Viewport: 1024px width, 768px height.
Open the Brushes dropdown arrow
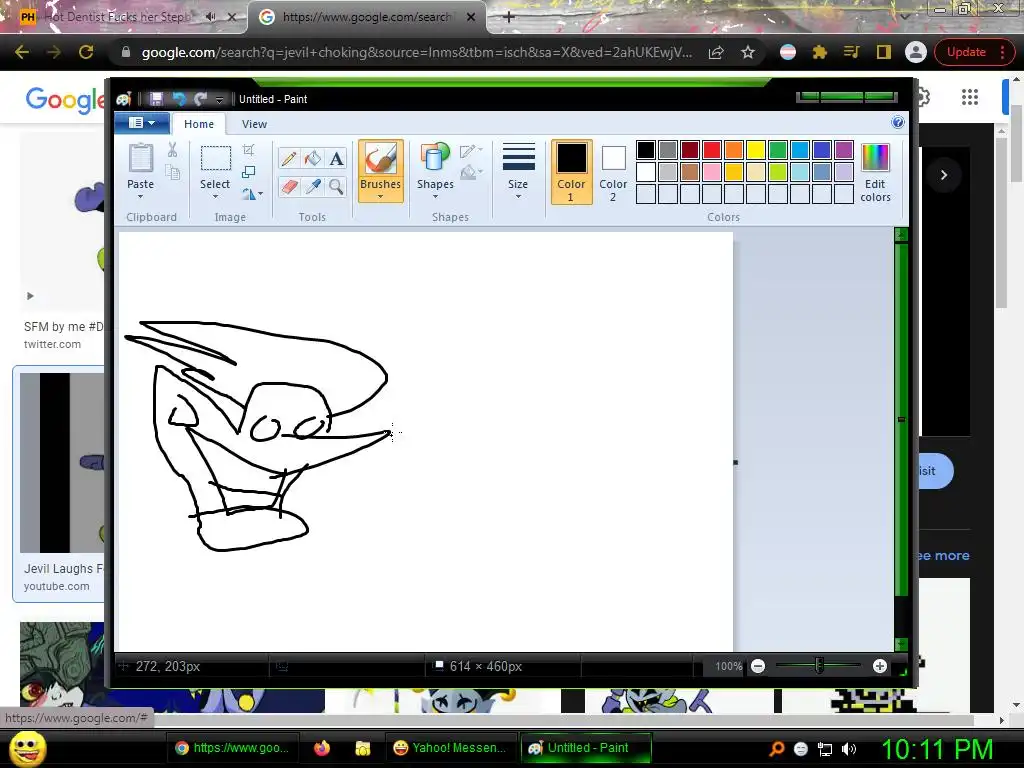[380, 197]
